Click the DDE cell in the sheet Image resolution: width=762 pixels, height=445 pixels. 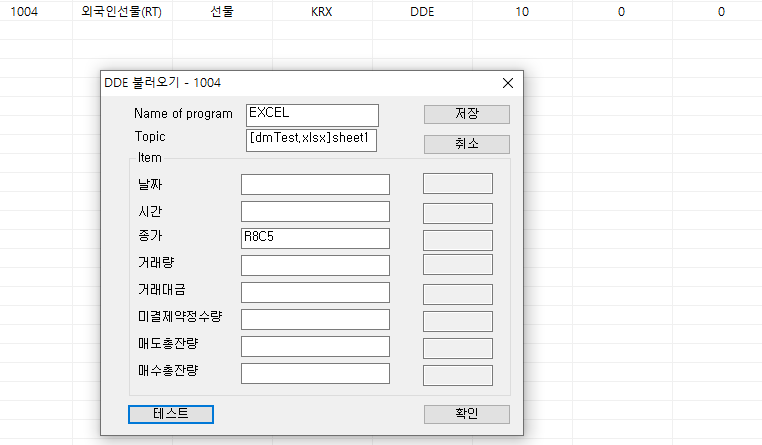tap(422, 11)
